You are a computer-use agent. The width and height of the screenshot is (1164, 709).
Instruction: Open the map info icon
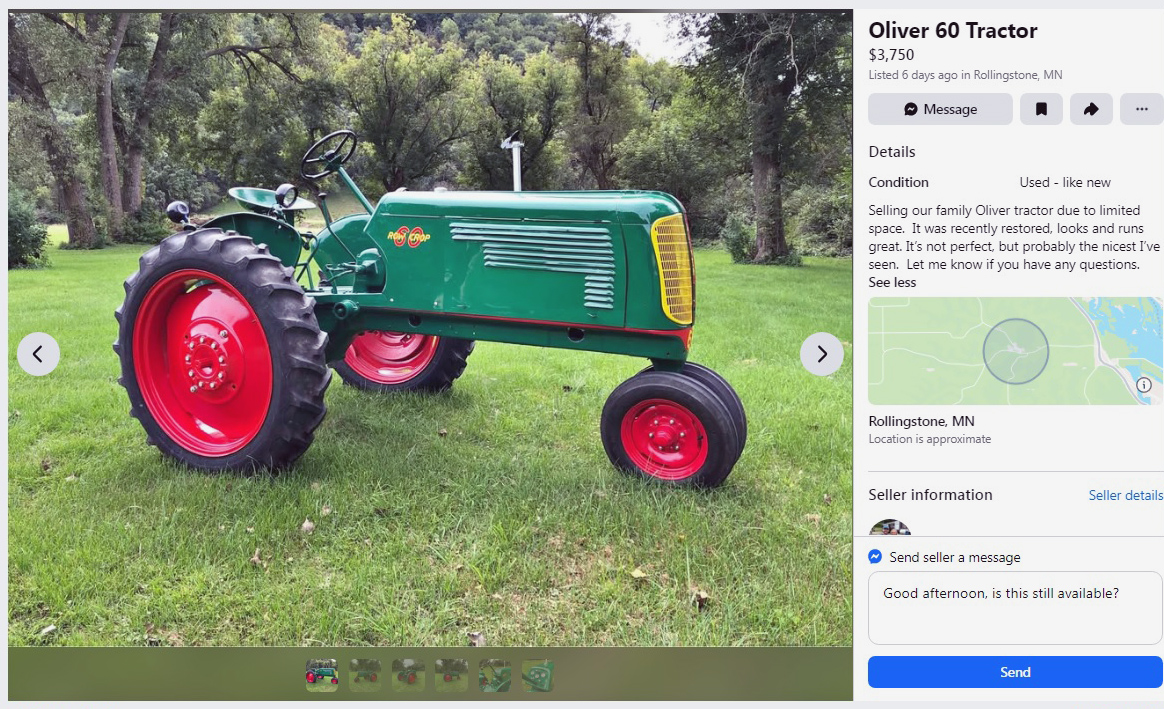(1144, 385)
